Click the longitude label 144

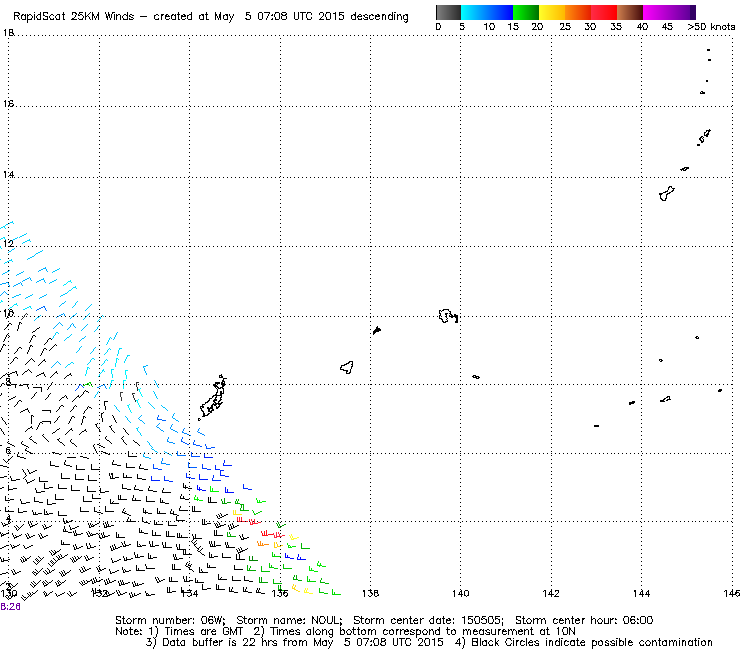[x=641, y=593]
